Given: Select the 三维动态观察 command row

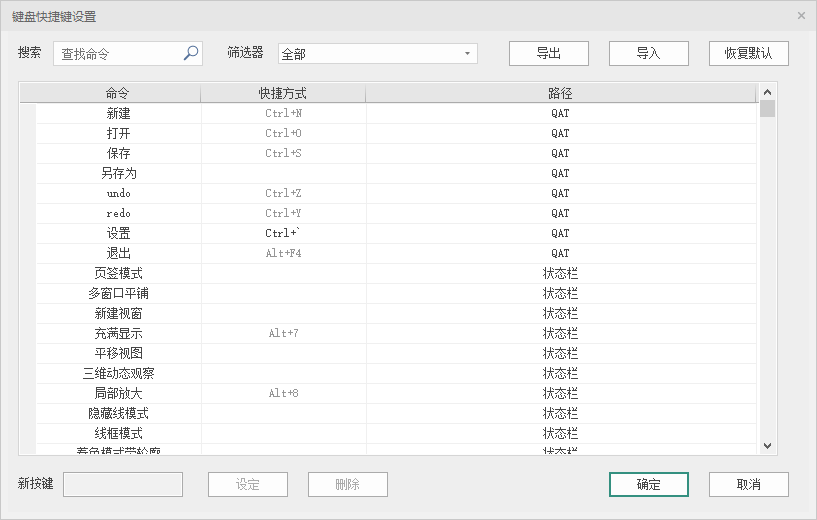Looking at the screenshot, I should (118, 373).
